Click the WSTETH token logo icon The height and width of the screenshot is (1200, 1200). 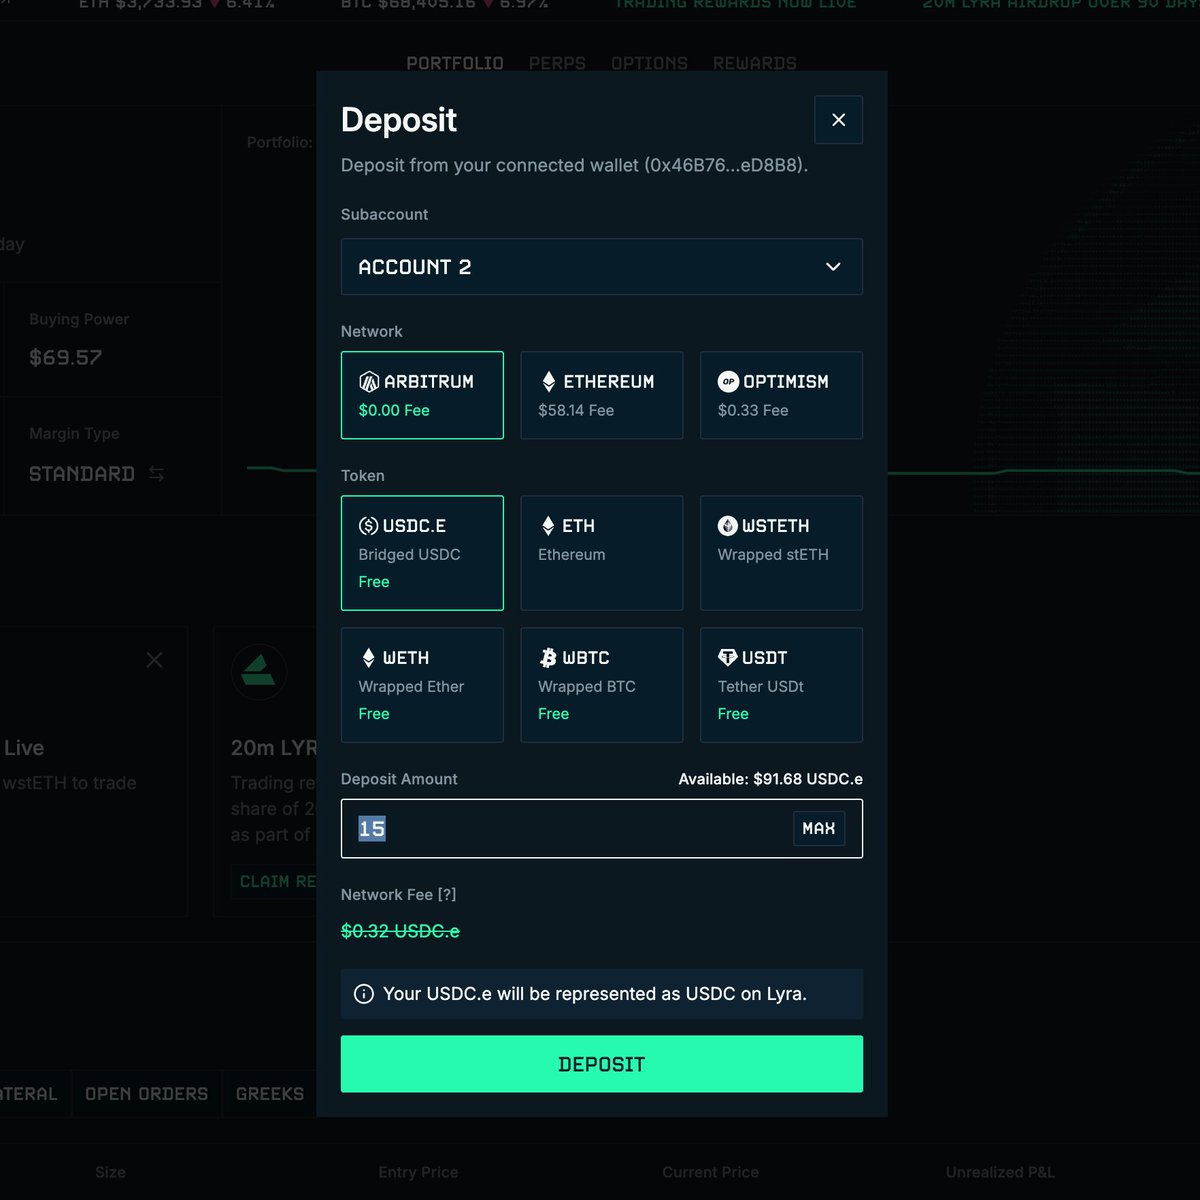click(x=728, y=526)
